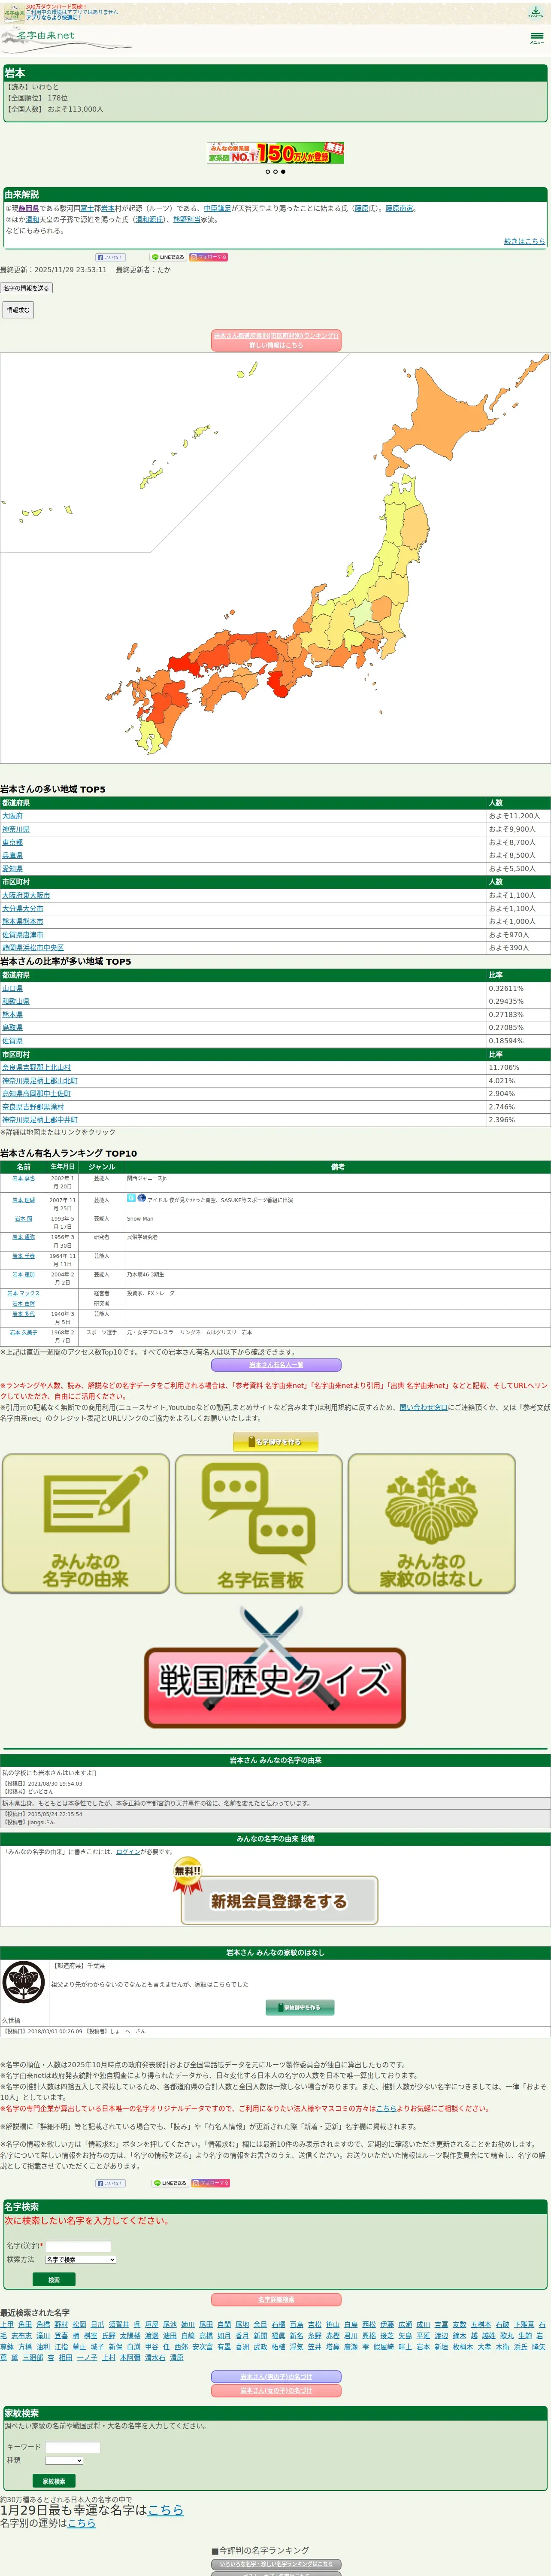View the 家紋 crest image from 千葉県
Viewport: 551px width, 2576px height.
(x=24, y=1982)
